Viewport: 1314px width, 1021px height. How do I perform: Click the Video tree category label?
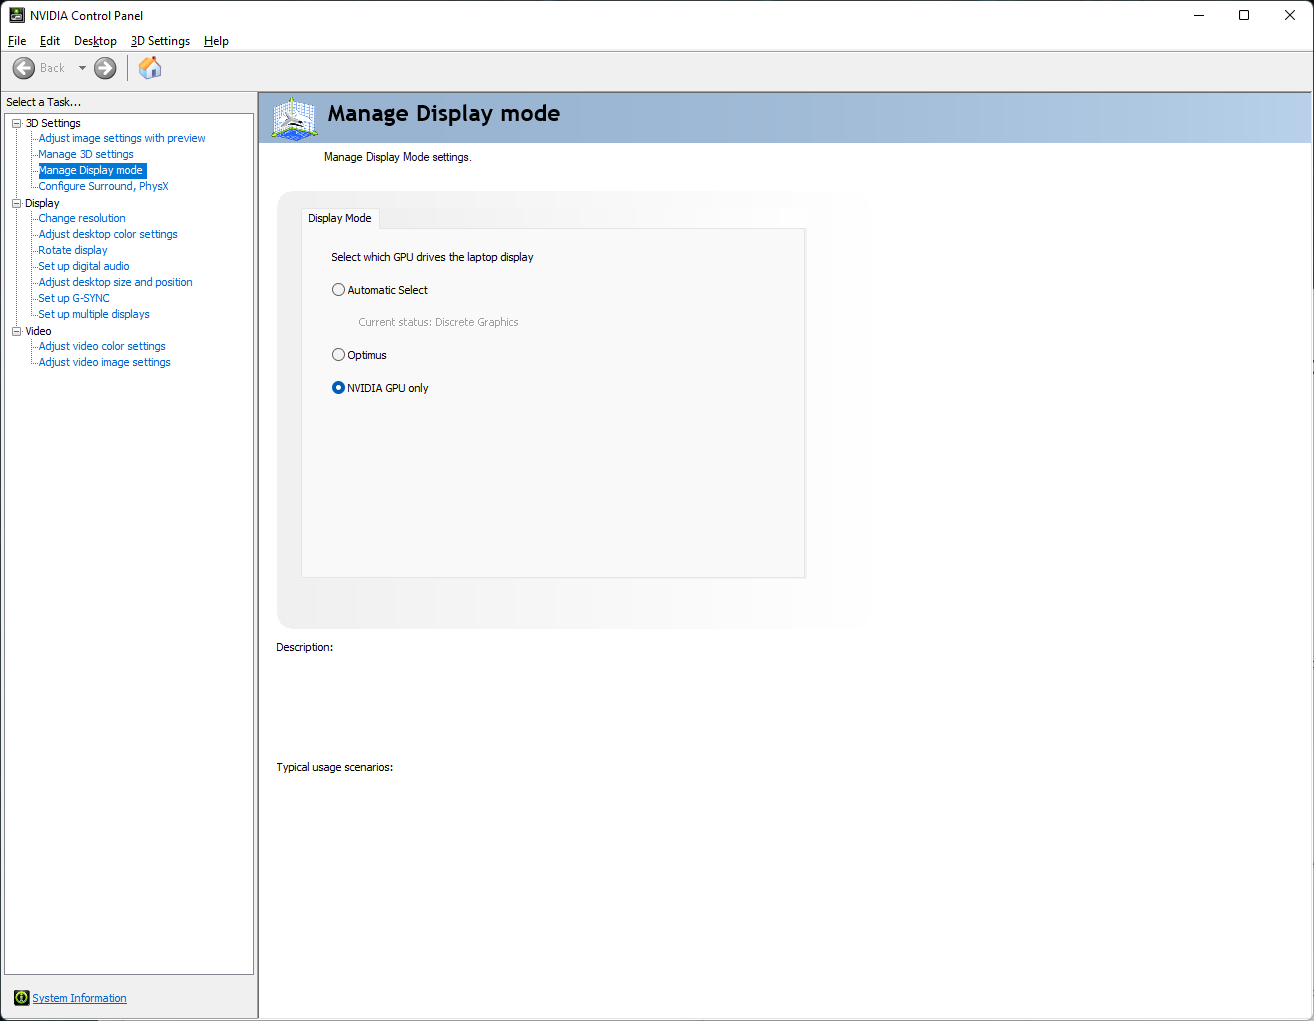click(x=38, y=331)
